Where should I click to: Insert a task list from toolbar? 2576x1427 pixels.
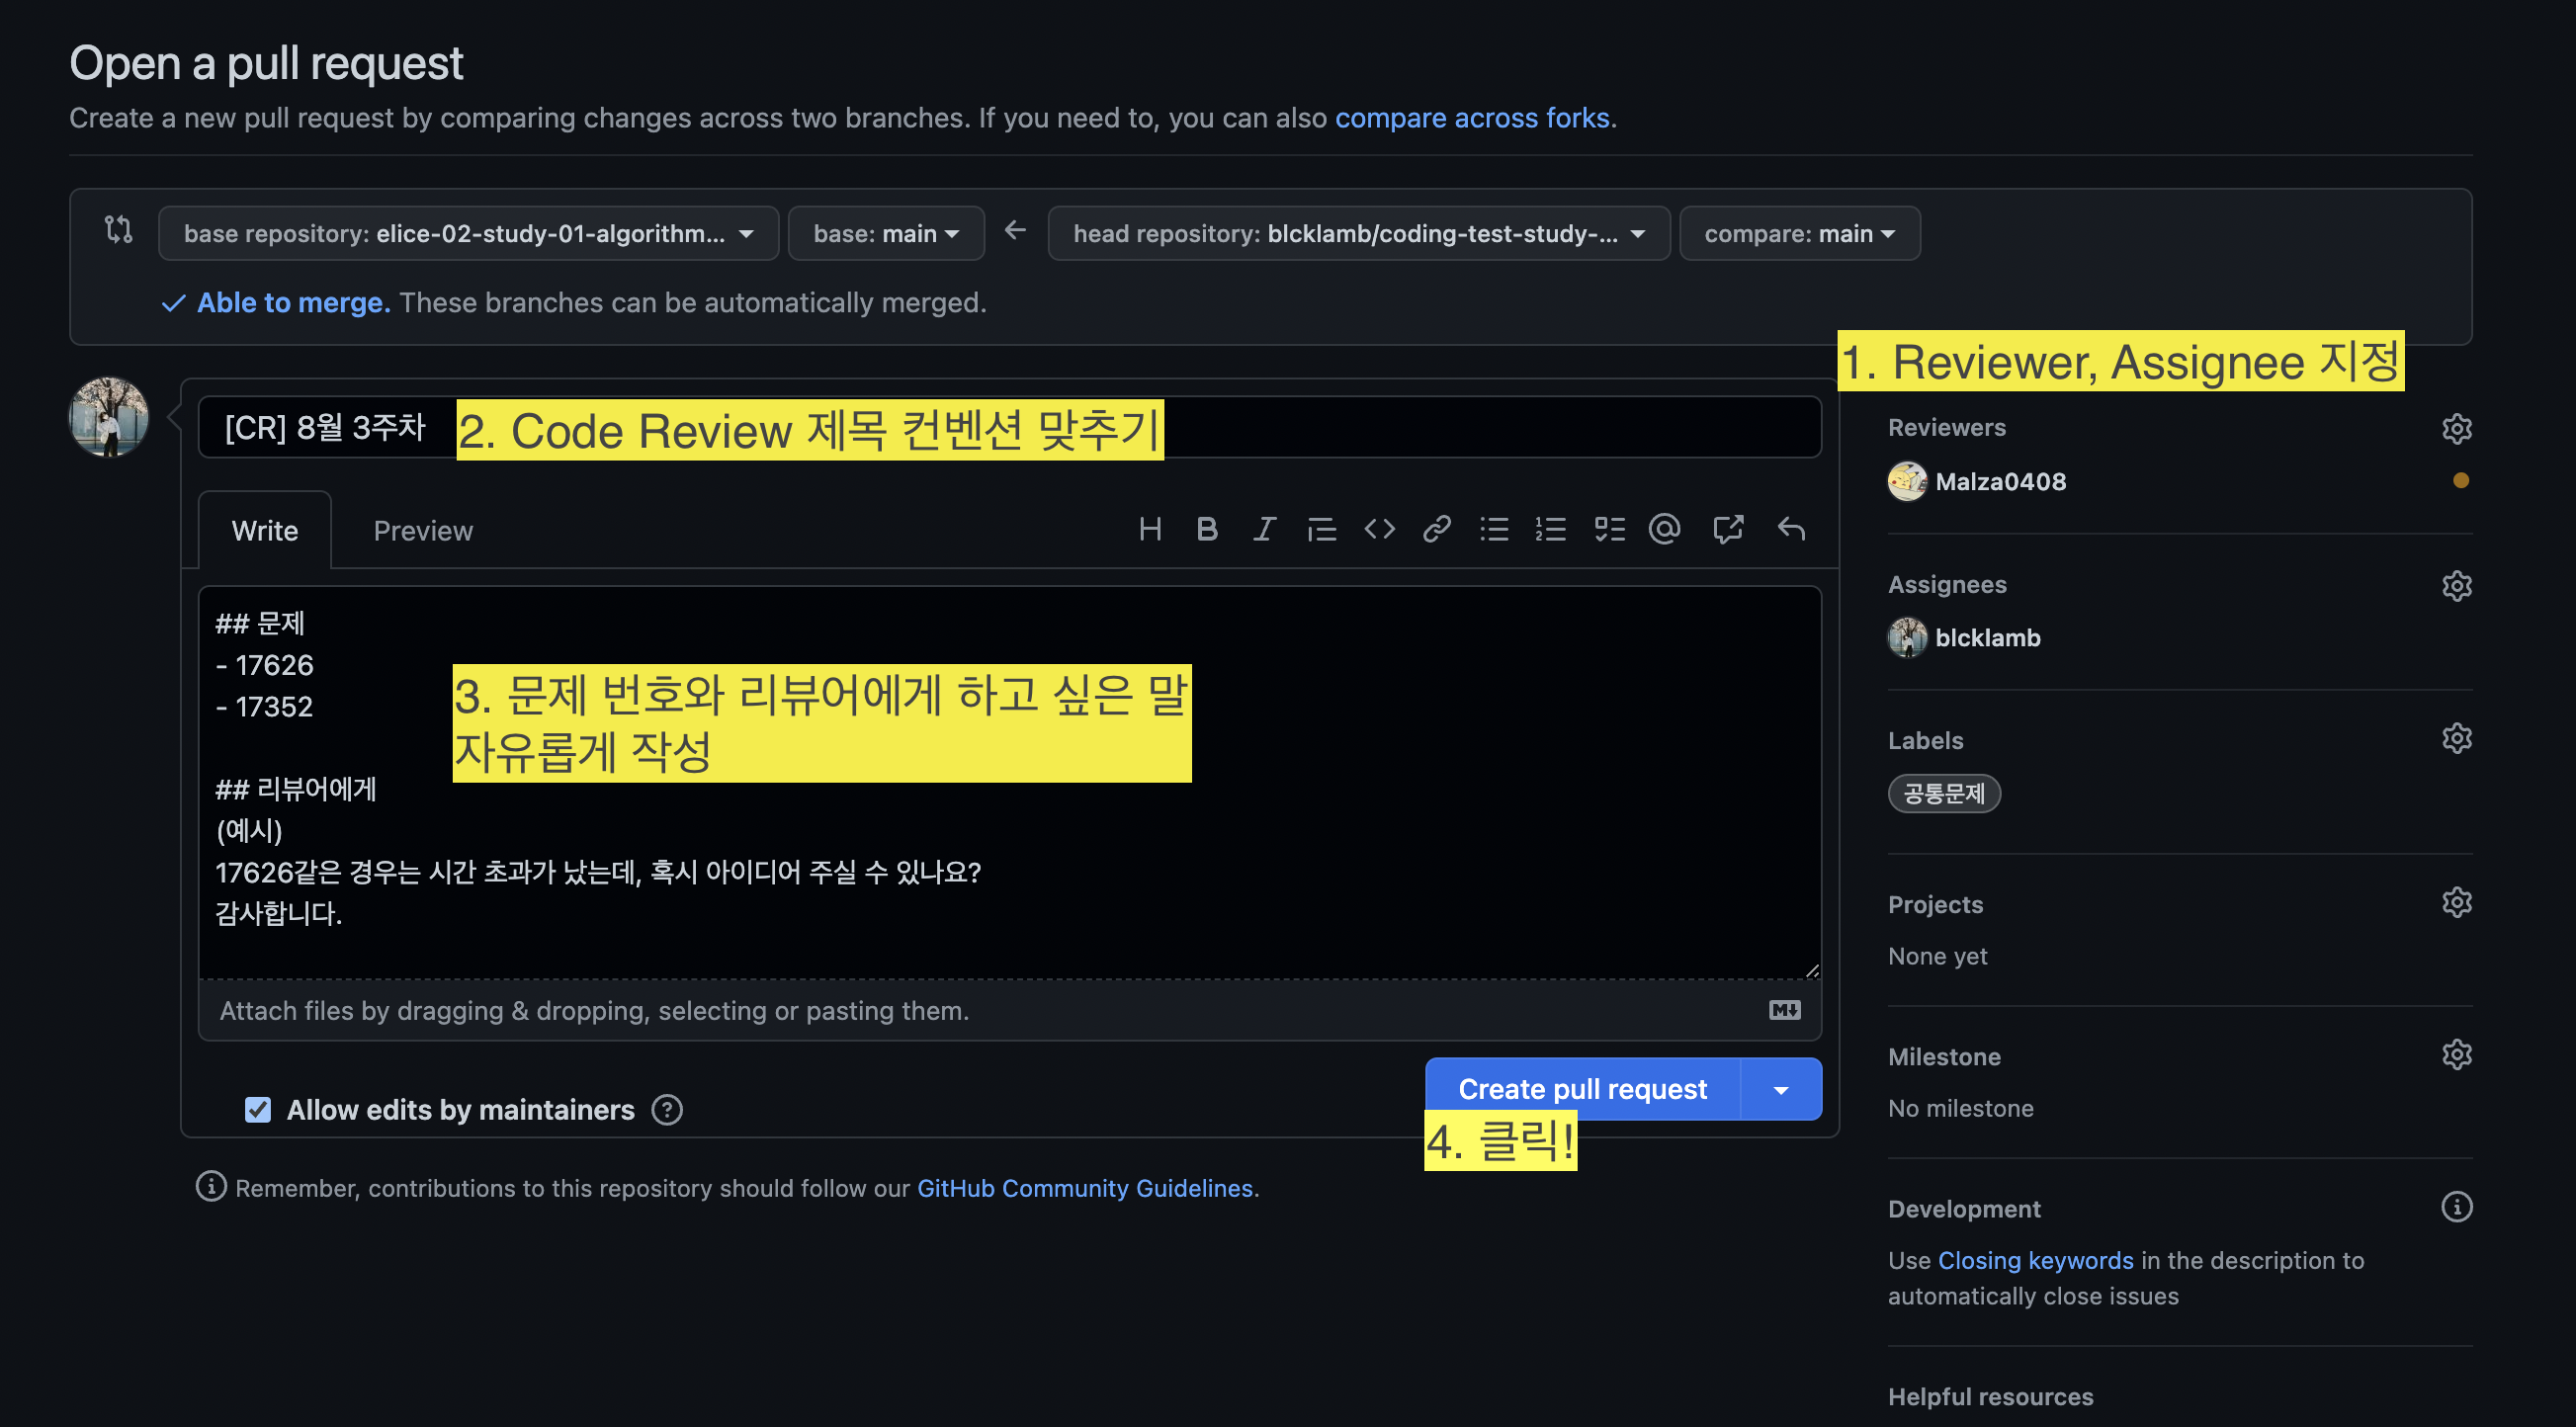[x=1609, y=529]
